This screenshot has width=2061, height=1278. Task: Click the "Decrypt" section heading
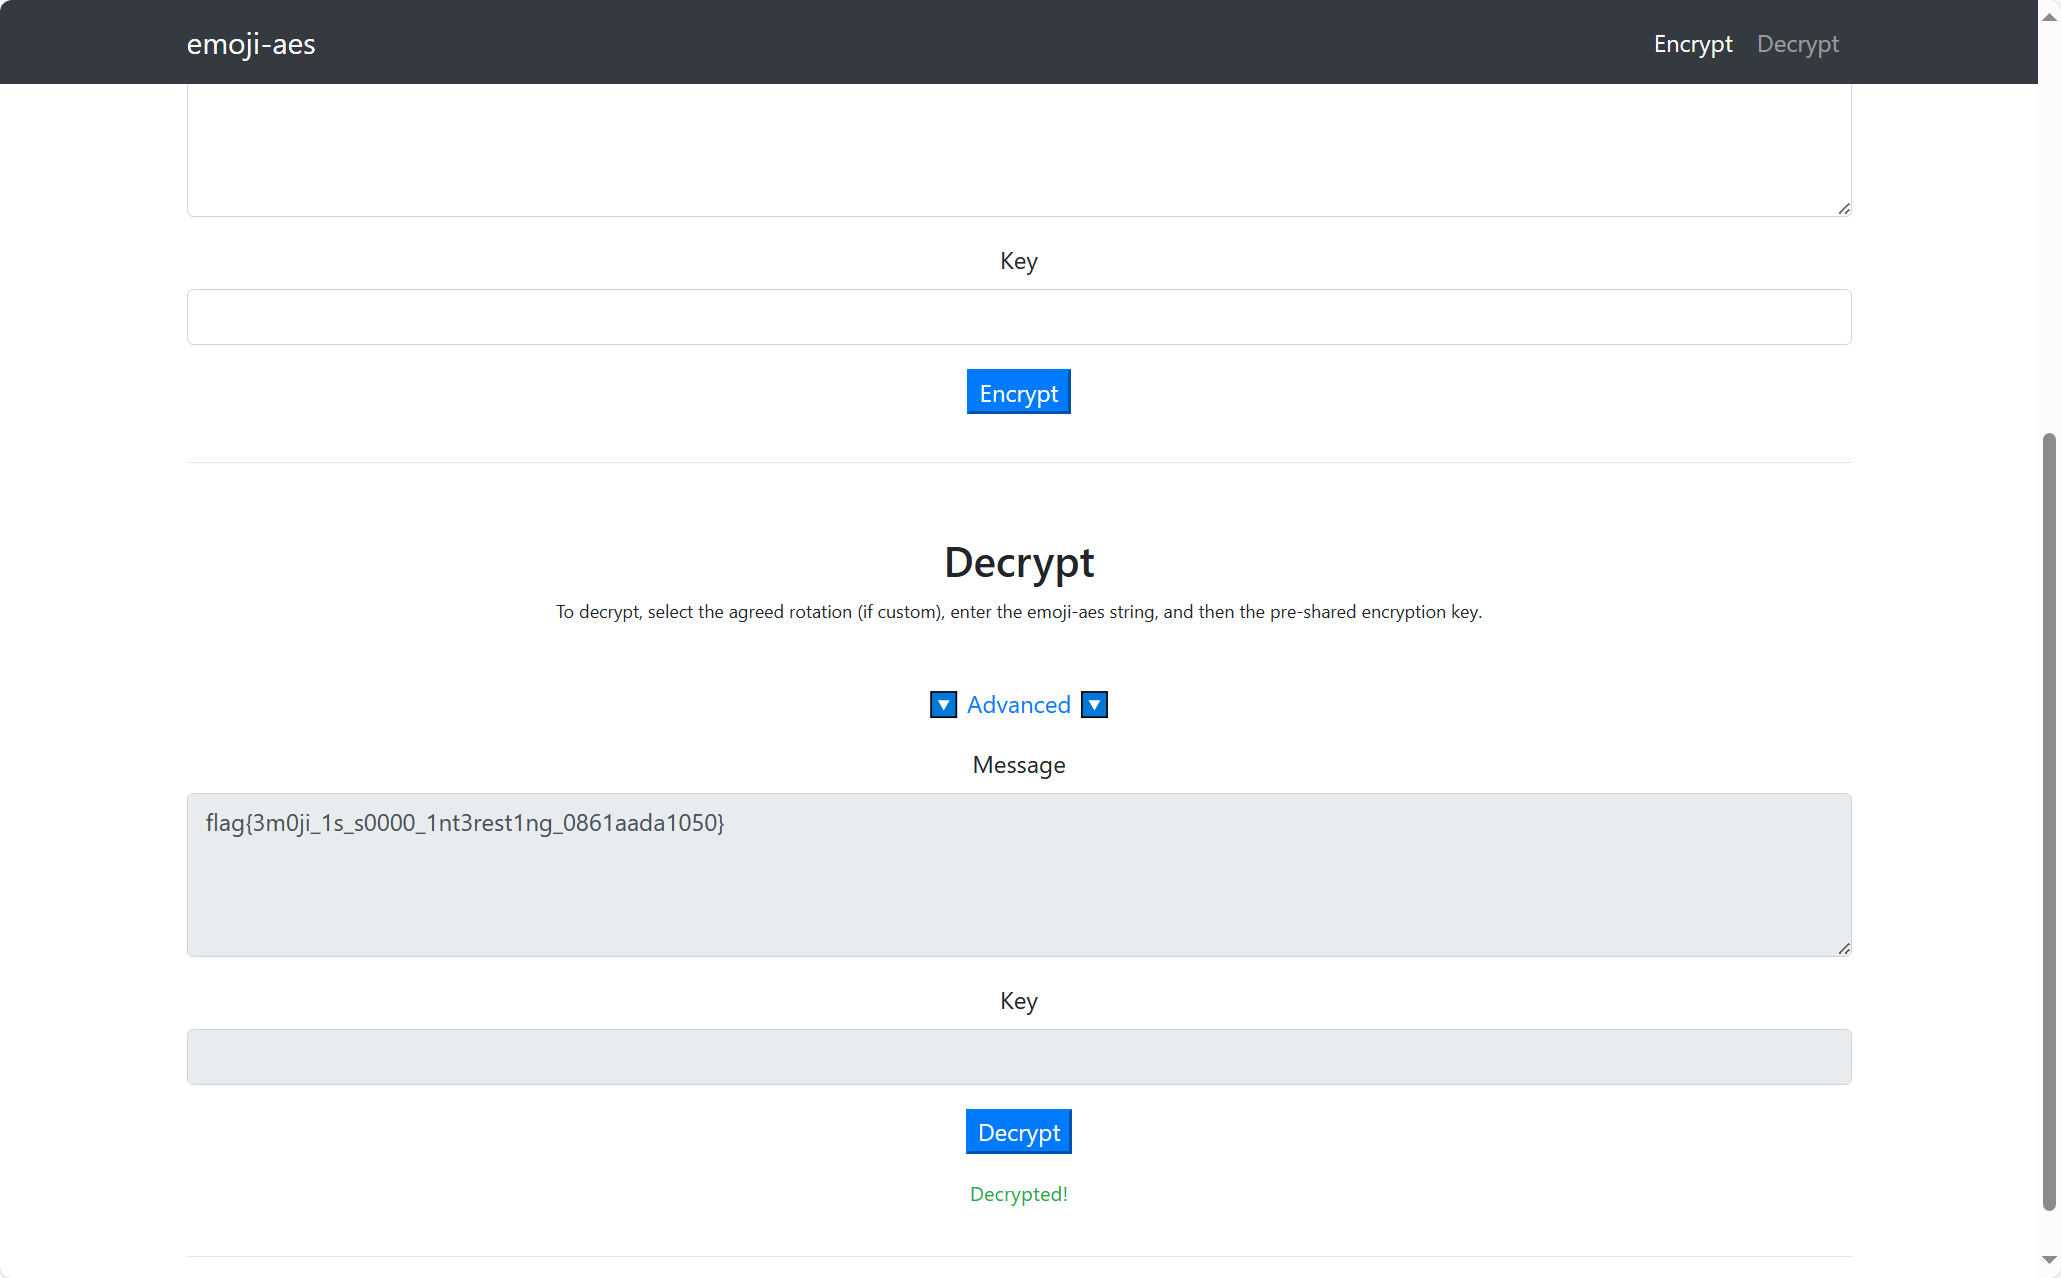click(1018, 562)
